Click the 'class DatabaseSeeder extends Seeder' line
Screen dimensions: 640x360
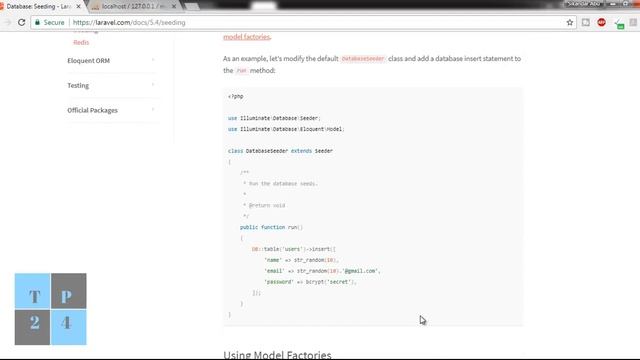coord(280,151)
